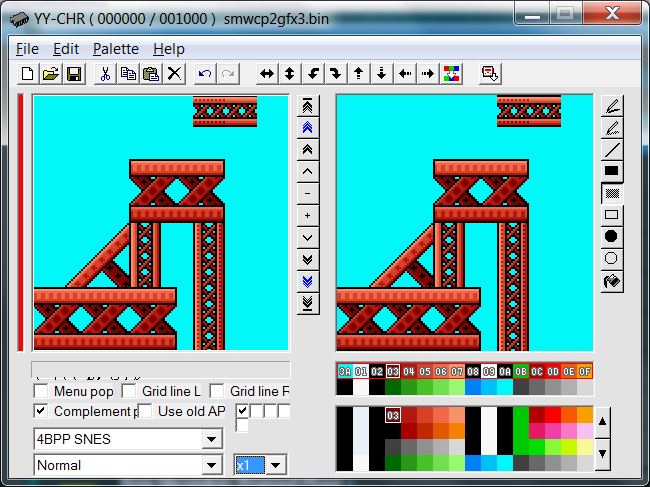The width and height of the screenshot is (650, 487).
Task: Open the File menu
Action: tap(27, 49)
